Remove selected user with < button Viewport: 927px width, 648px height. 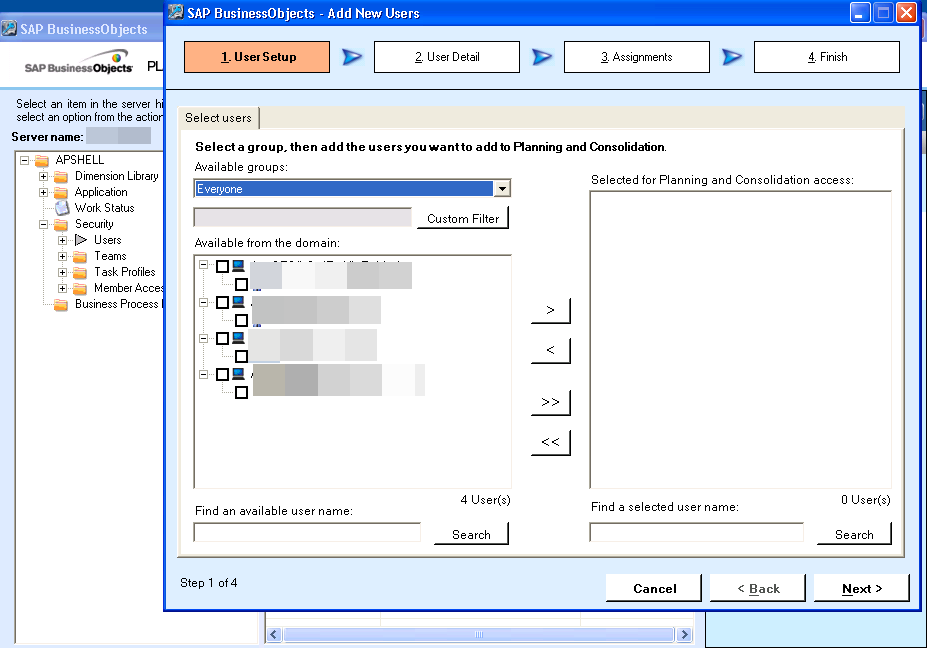550,350
